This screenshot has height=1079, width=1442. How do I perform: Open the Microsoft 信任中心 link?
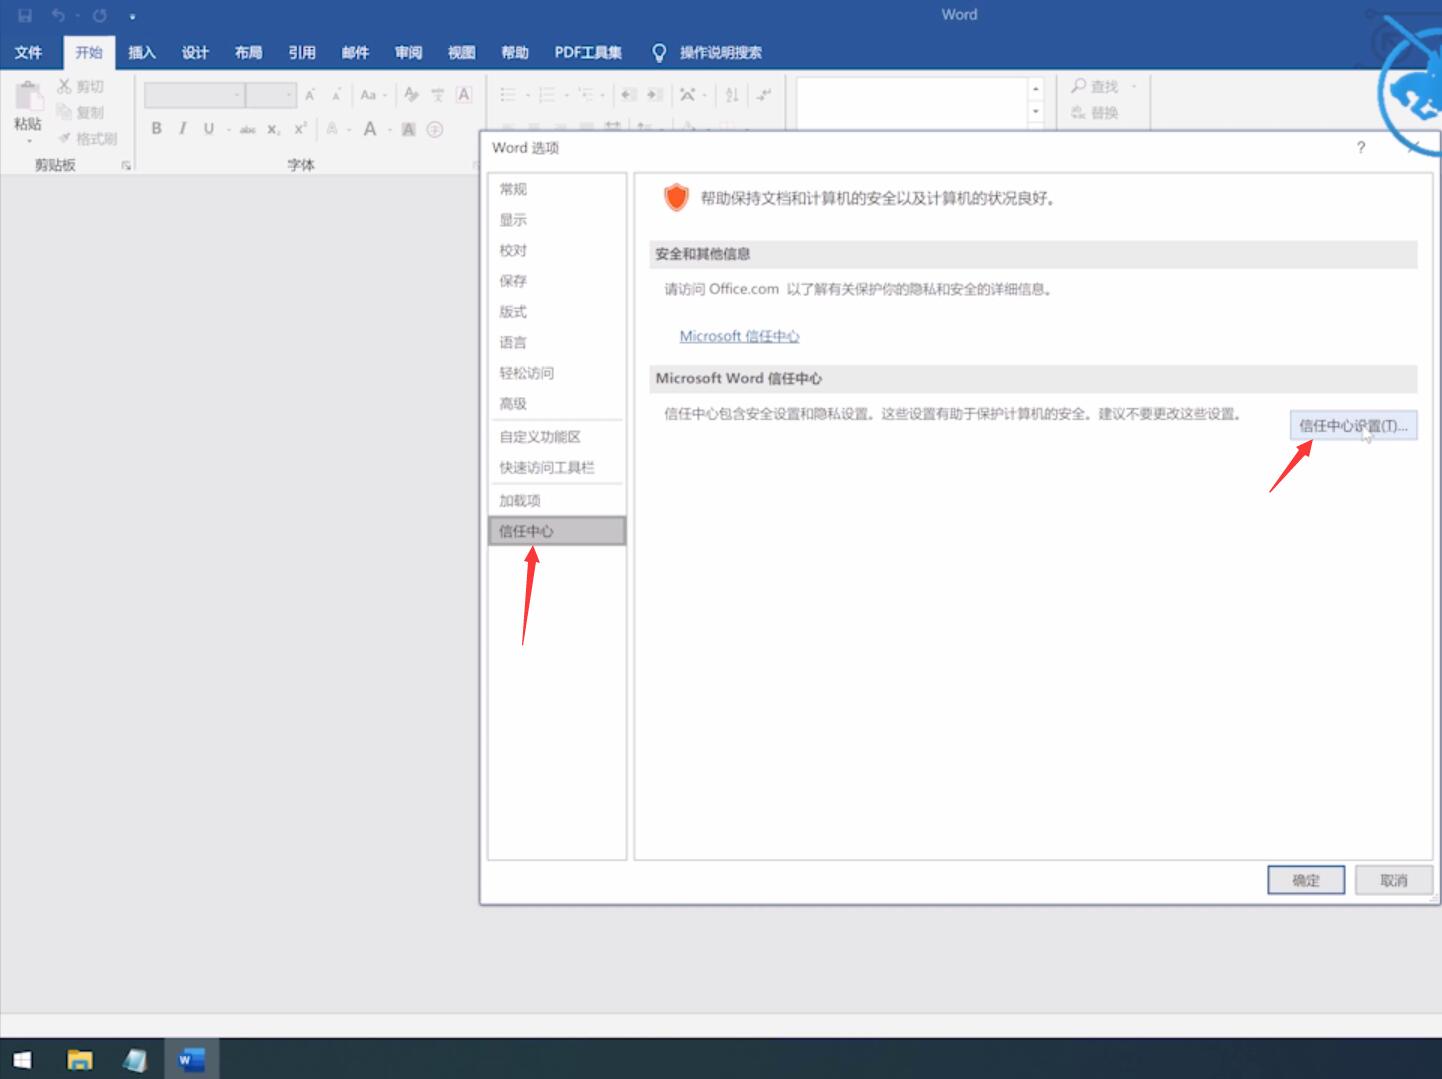[739, 336]
